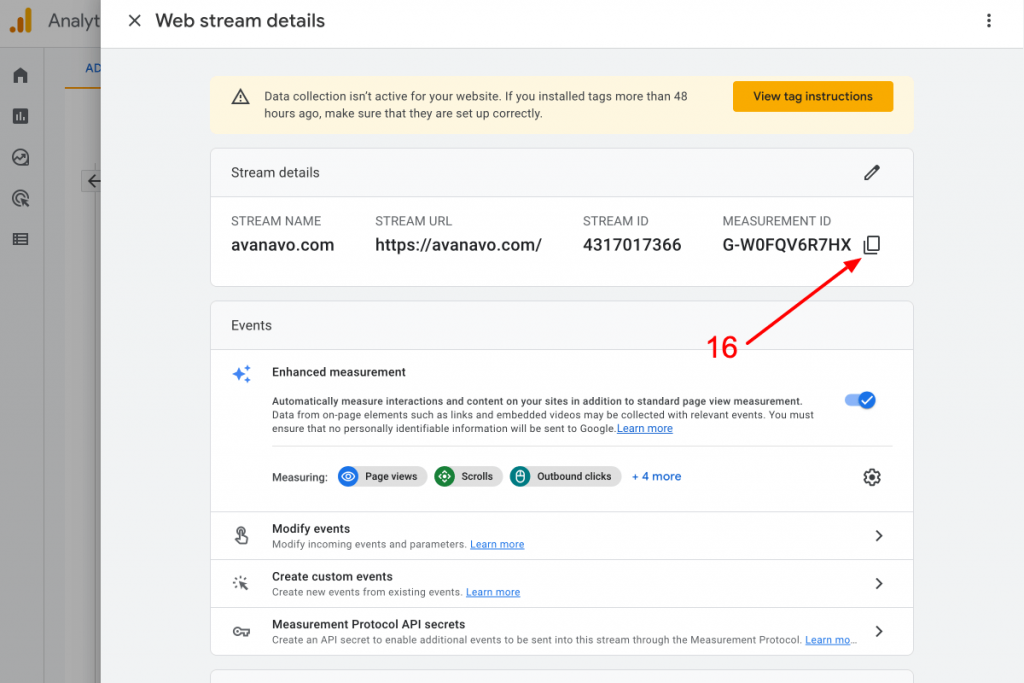Select the stream name avanavo.com
This screenshot has height=683, width=1024.
pyautogui.click(x=282, y=245)
